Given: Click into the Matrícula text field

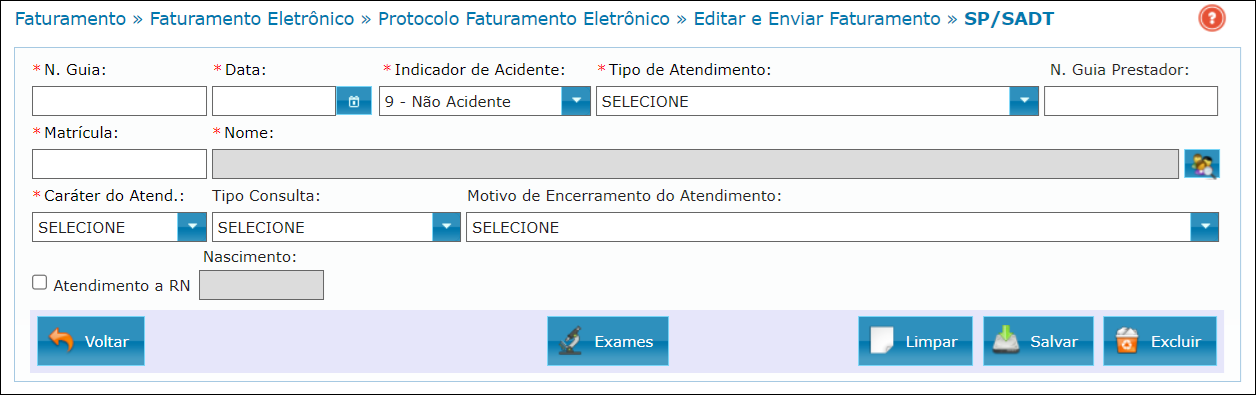Looking at the screenshot, I should tap(119, 164).
